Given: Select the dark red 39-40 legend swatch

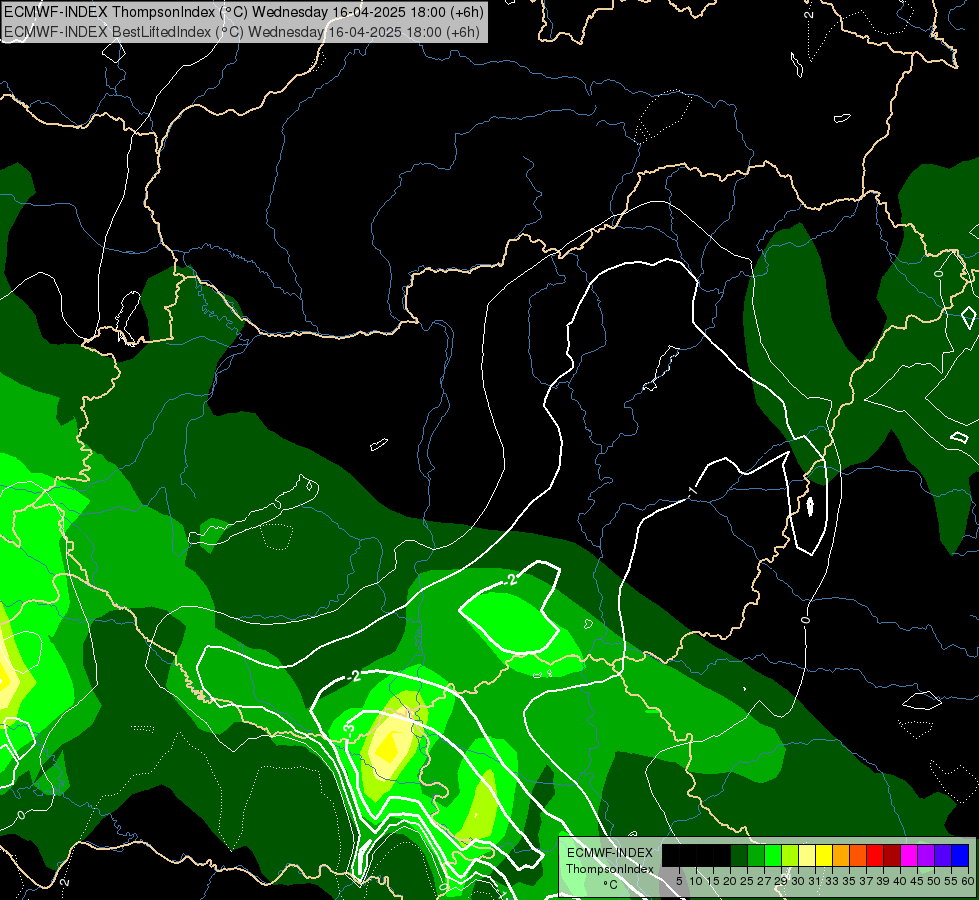Looking at the screenshot, I should 892,855.
